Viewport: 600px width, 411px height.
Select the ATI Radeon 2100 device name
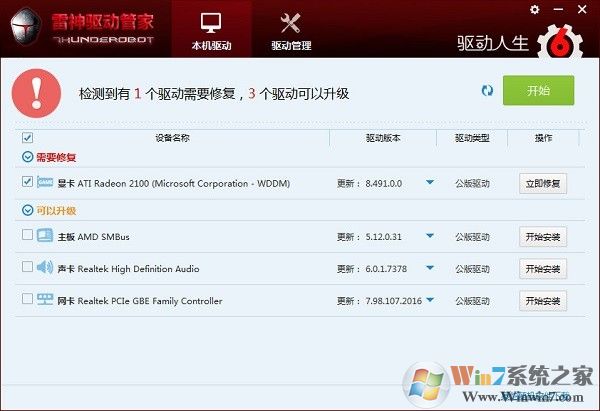click(x=173, y=184)
